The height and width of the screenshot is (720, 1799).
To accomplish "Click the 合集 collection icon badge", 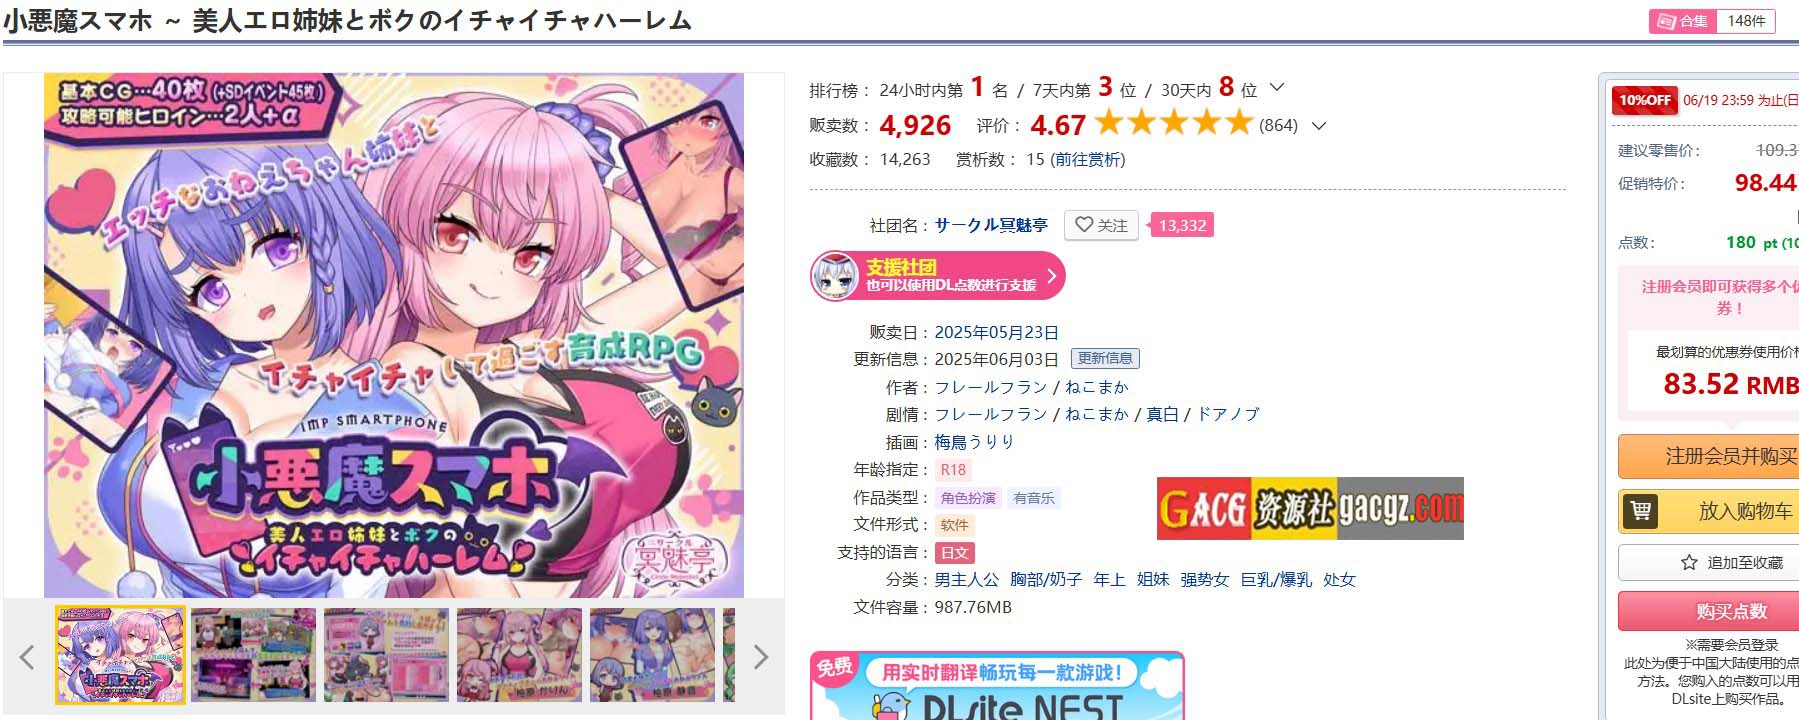I will [1682, 21].
